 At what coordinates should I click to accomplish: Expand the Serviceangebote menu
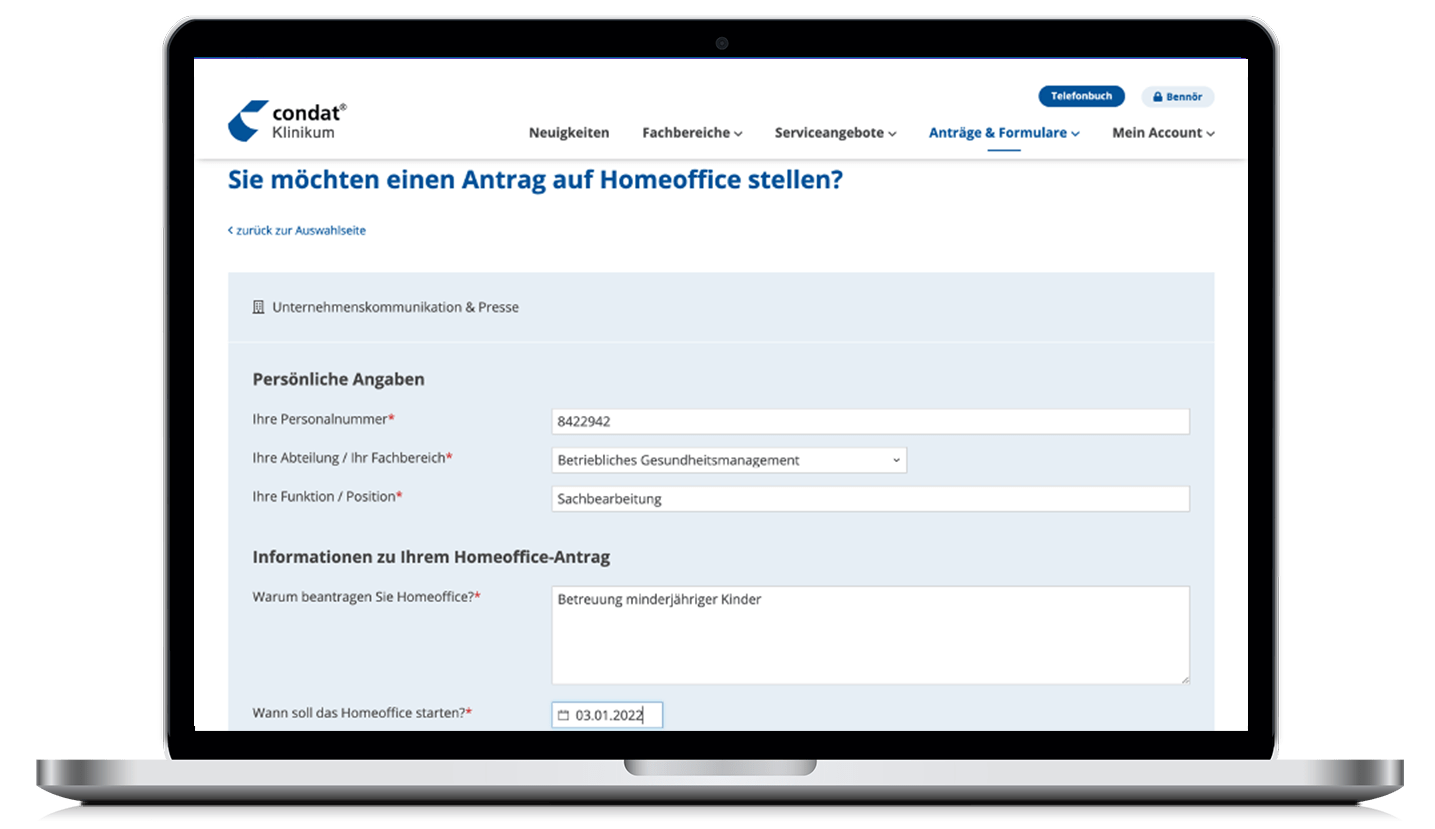[835, 132]
